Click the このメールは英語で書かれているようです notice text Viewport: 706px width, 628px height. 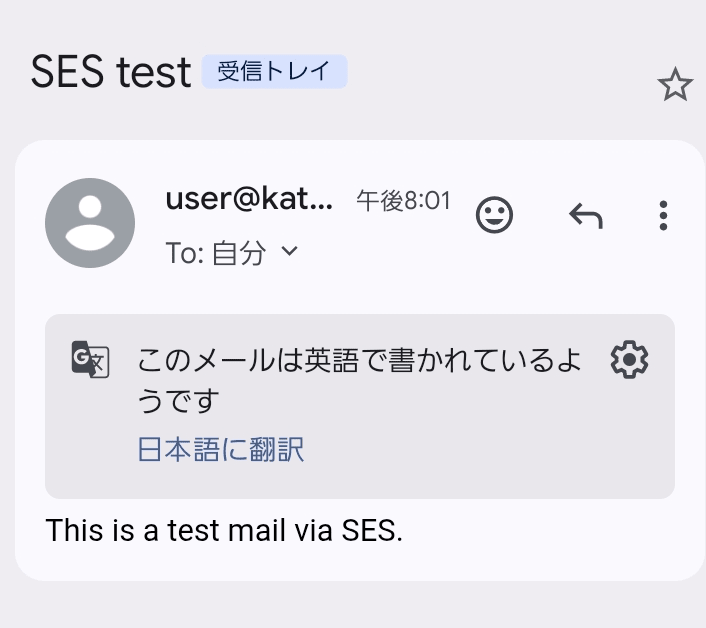pos(360,380)
